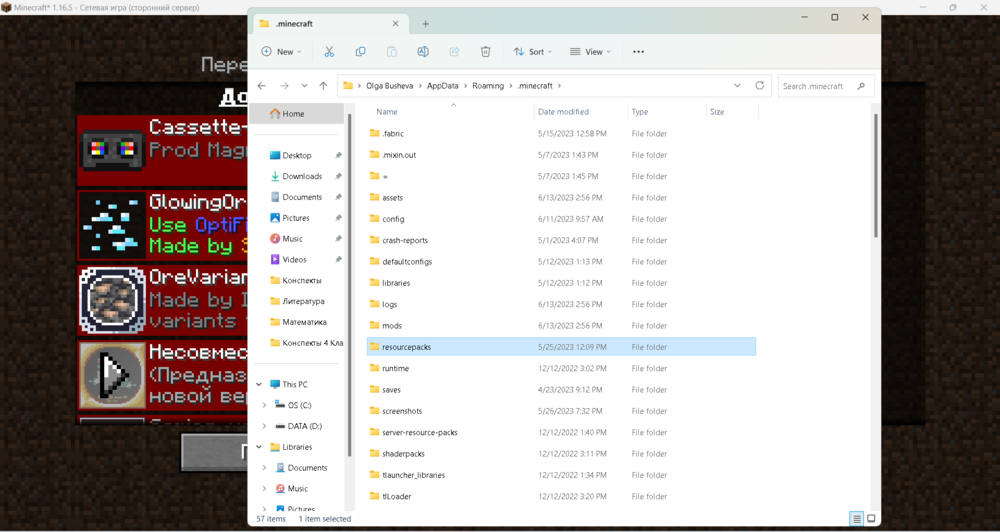Select the resourcepacks folder
The width and height of the screenshot is (1000, 532).
(x=561, y=347)
